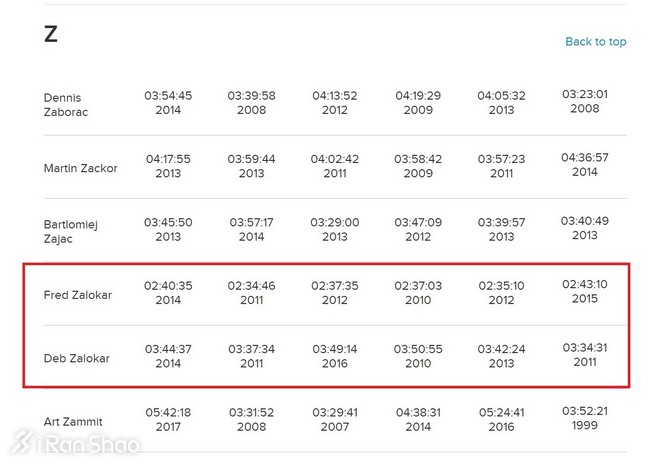Click on Deb Zalokar's name
Viewport: 660px width, 465px height.
coord(77,358)
